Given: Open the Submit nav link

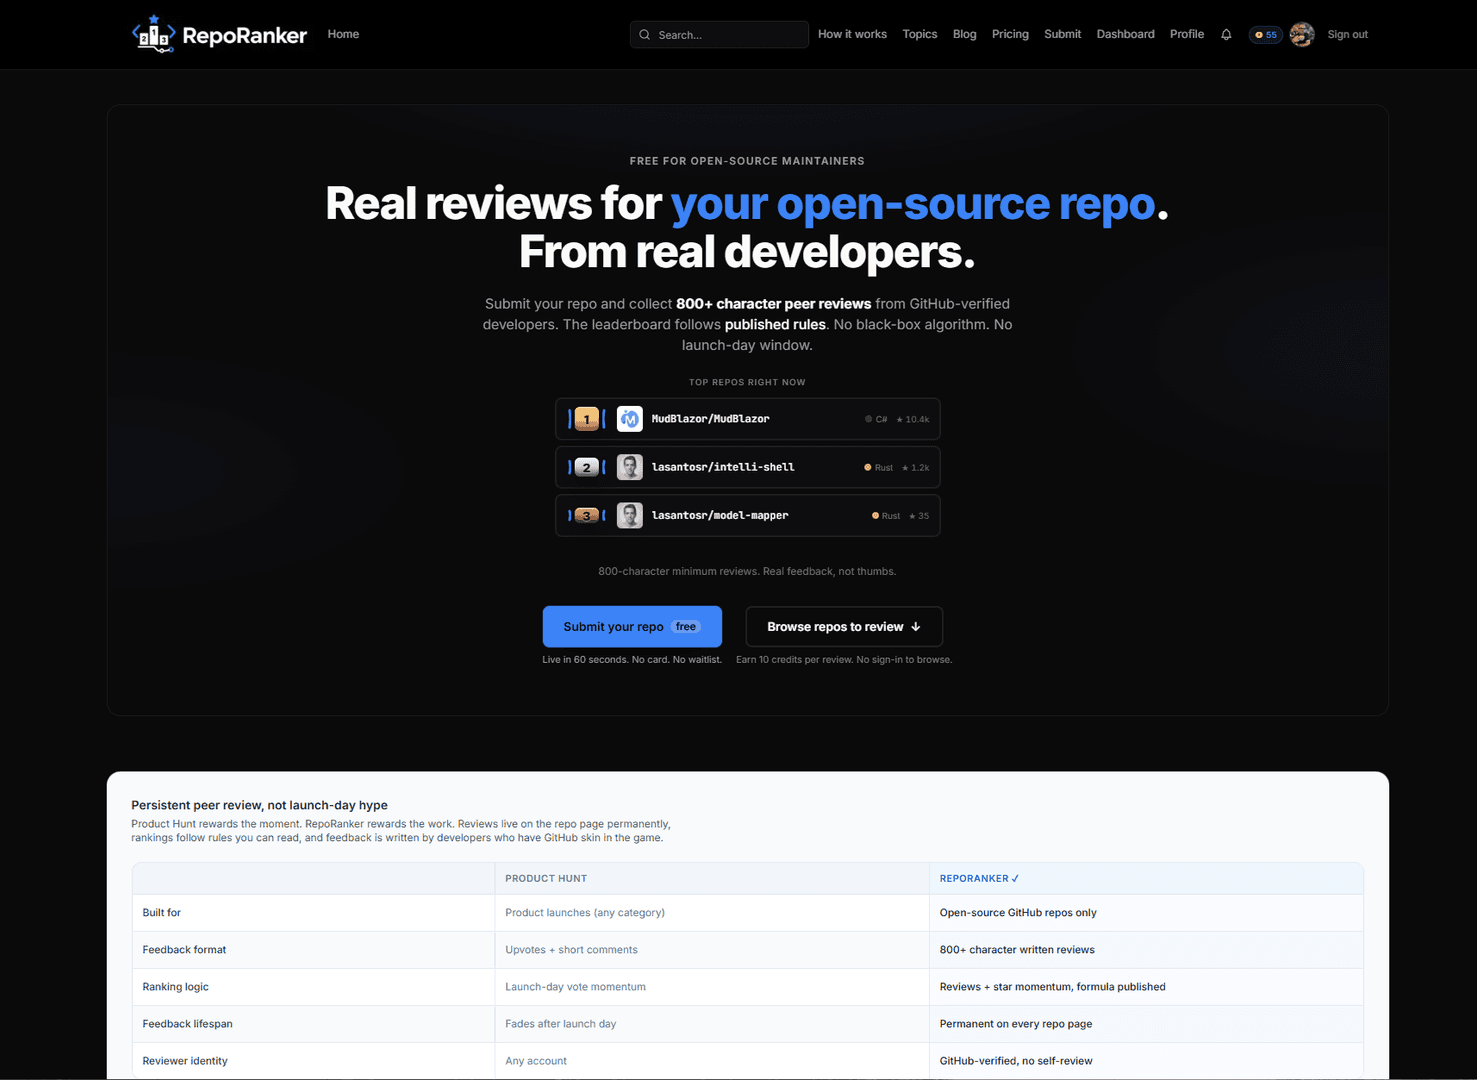Looking at the screenshot, I should 1063,34.
